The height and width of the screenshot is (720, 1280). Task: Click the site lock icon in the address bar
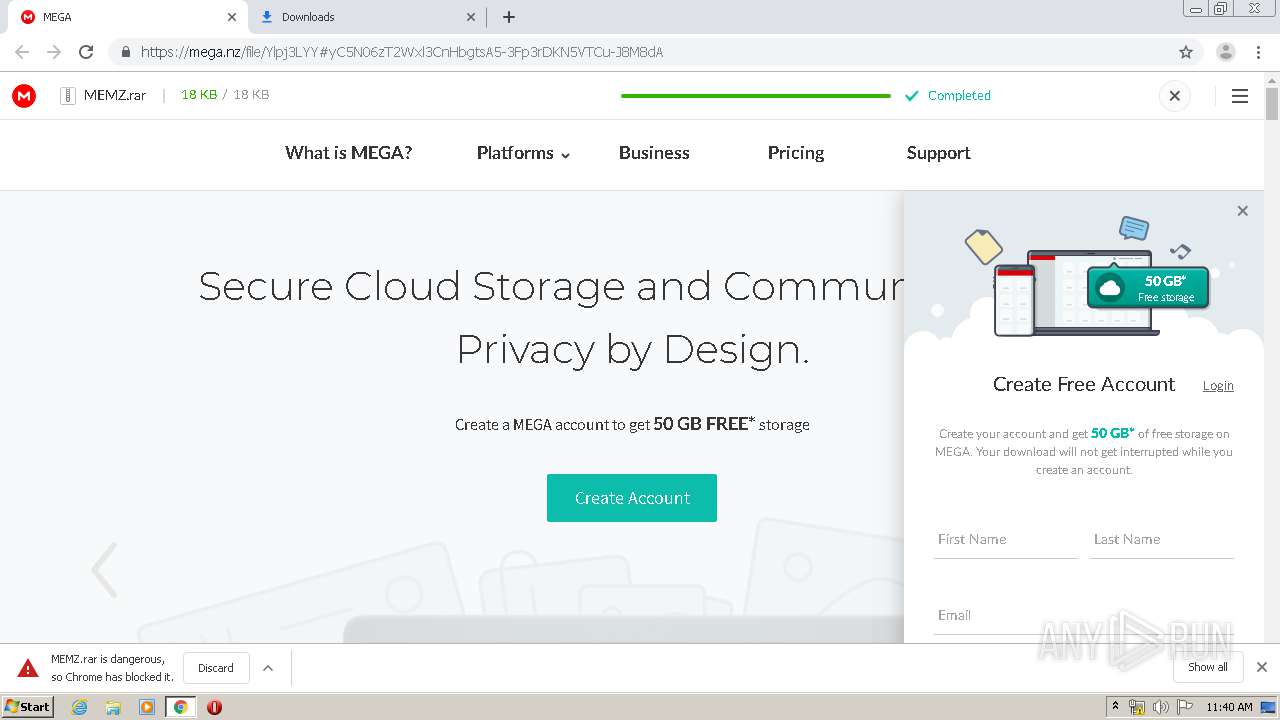126,52
